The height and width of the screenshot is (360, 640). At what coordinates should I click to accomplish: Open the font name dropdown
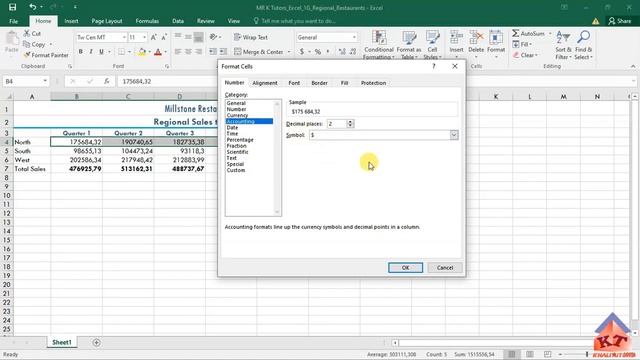tap(124, 37)
